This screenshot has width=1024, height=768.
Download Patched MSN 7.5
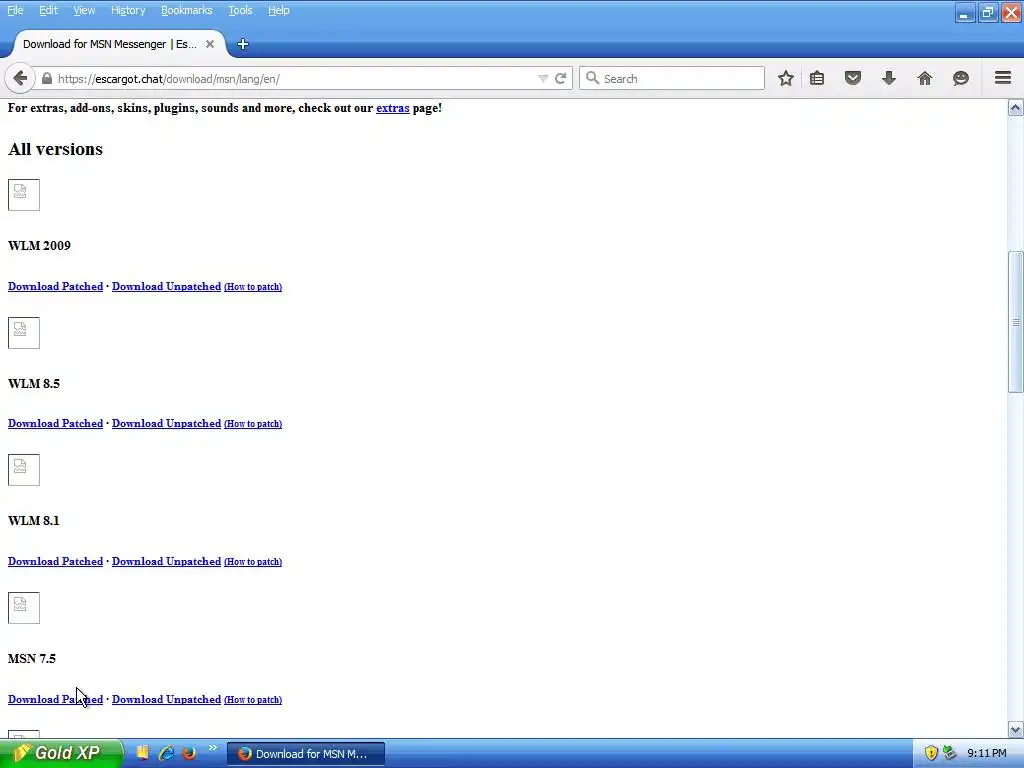pyautogui.click(x=56, y=699)
